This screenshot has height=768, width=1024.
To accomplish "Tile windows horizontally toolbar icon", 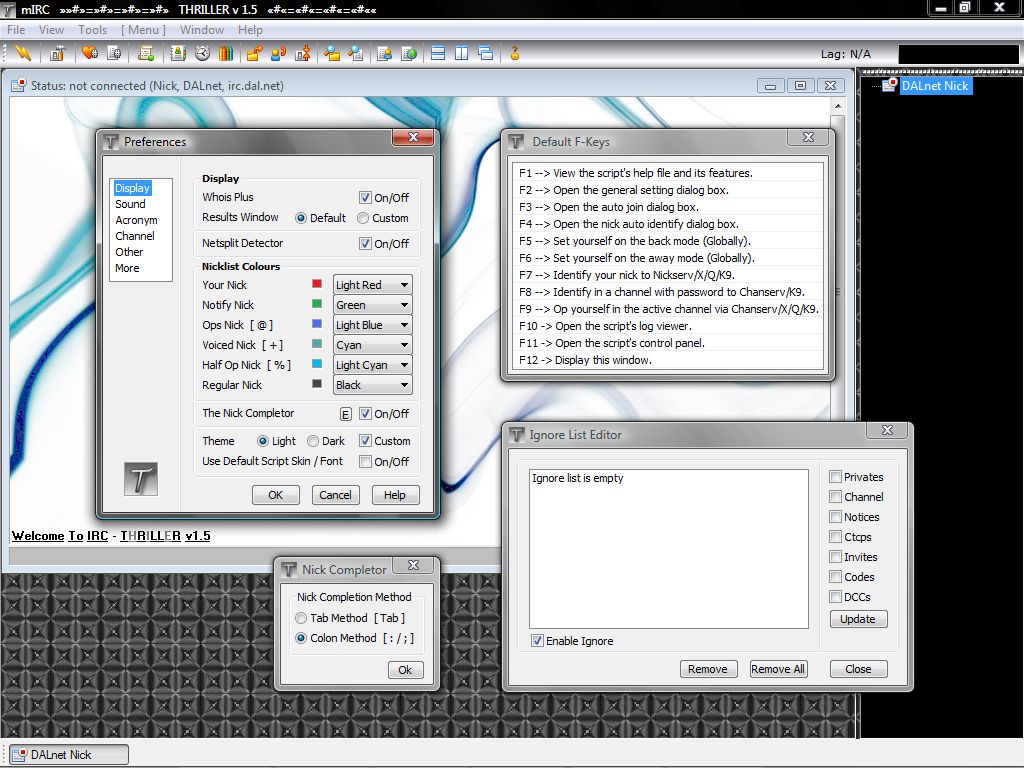I will point(438,53).
